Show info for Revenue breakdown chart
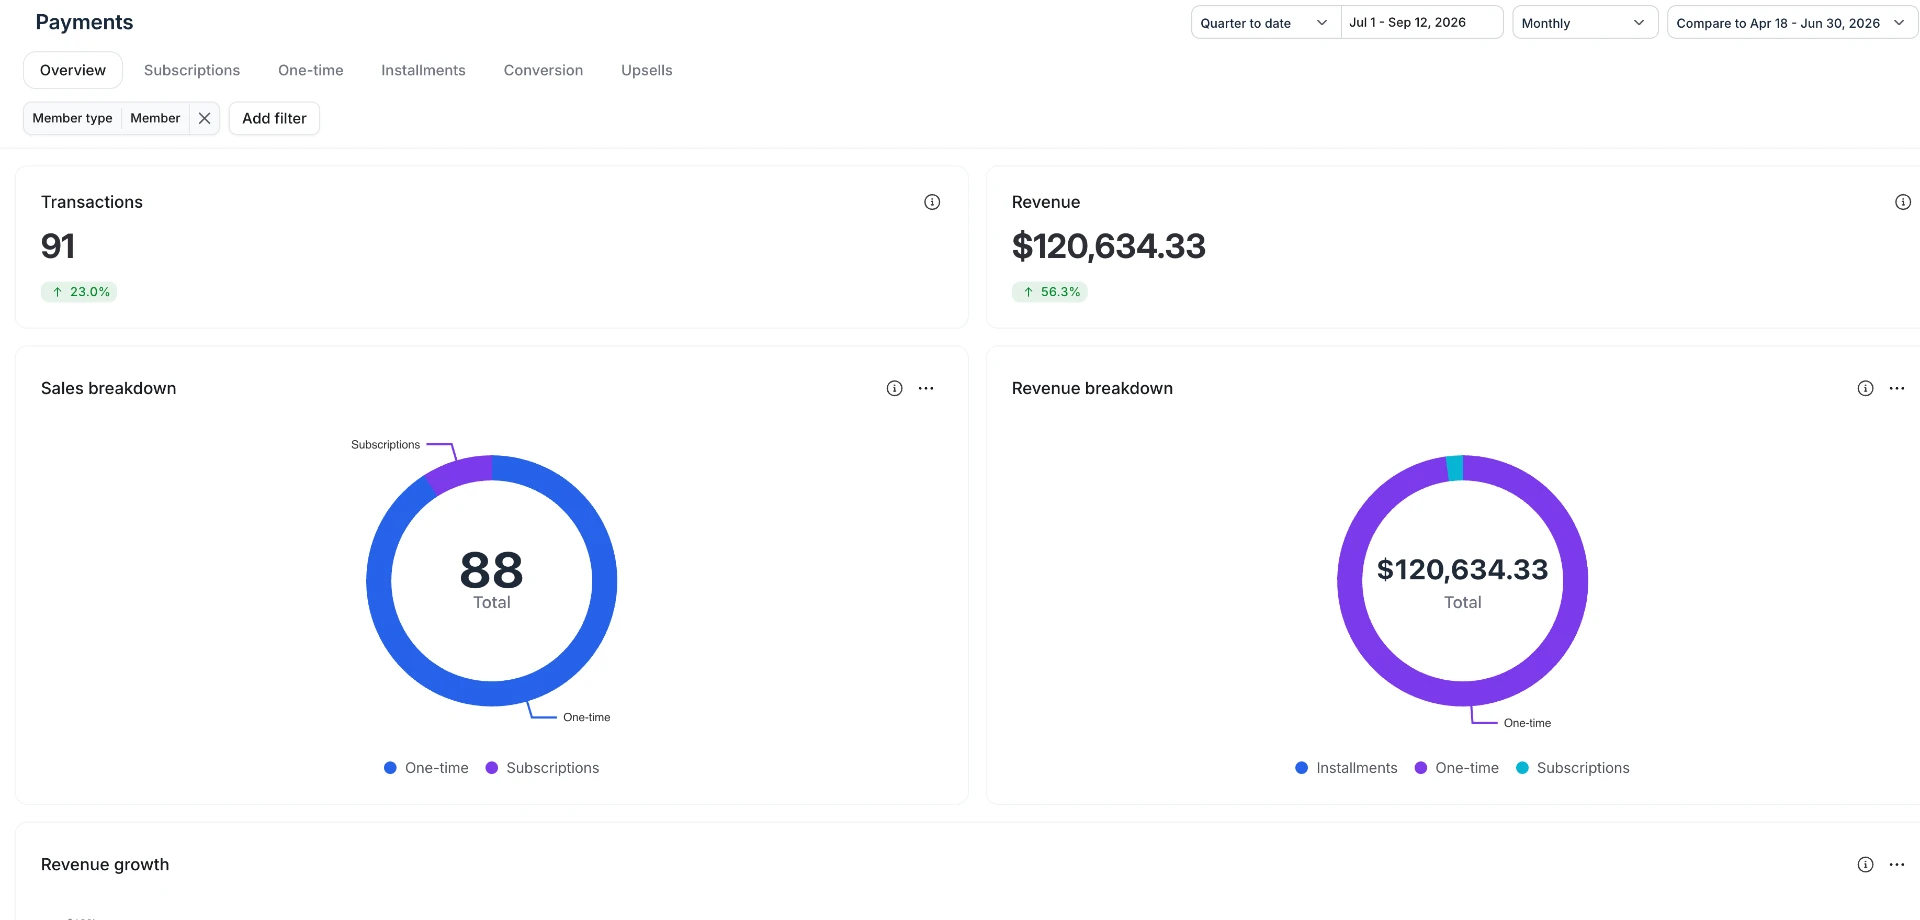The width and height of the screenshot is (1920, 920). [1865, 388]
